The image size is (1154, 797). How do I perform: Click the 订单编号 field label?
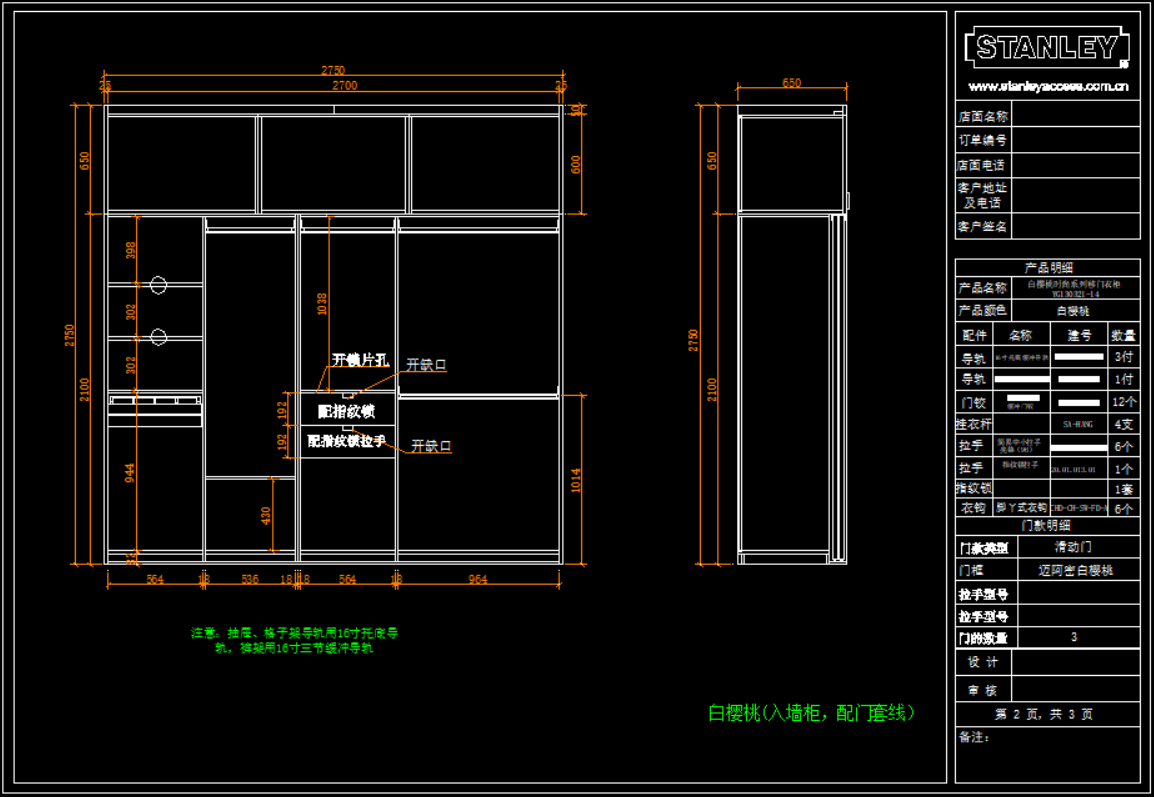tap(983, 140)
